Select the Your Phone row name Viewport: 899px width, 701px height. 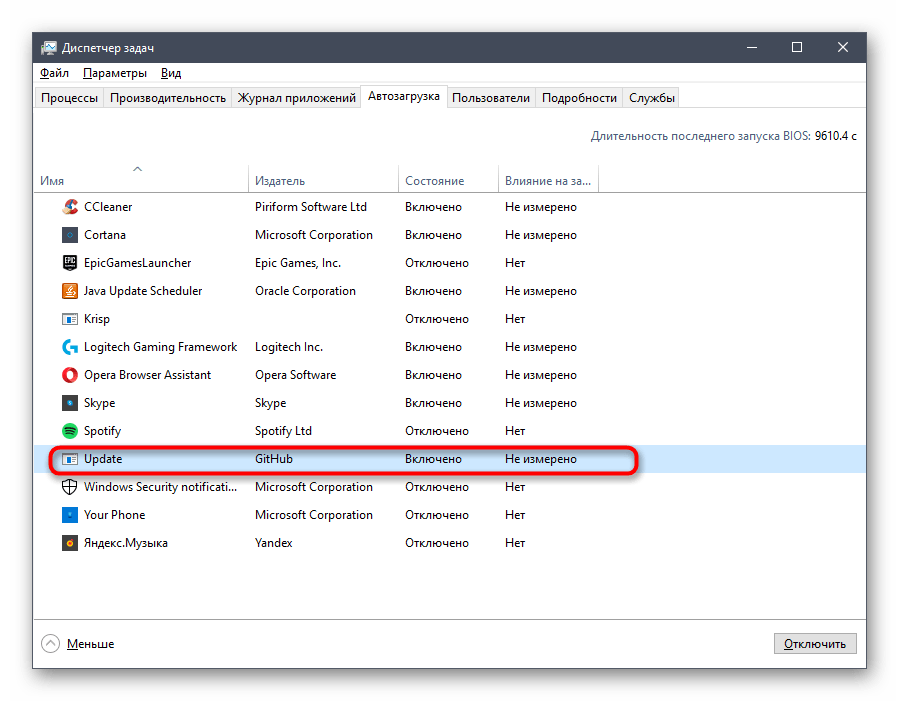click(x=115, y=515)
